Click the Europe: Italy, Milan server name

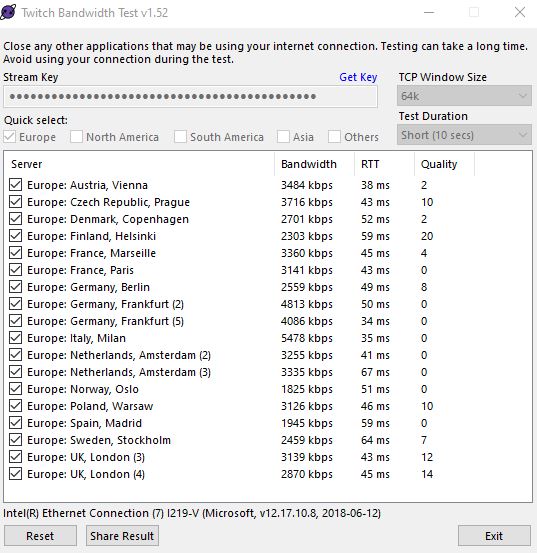(76, 338)
